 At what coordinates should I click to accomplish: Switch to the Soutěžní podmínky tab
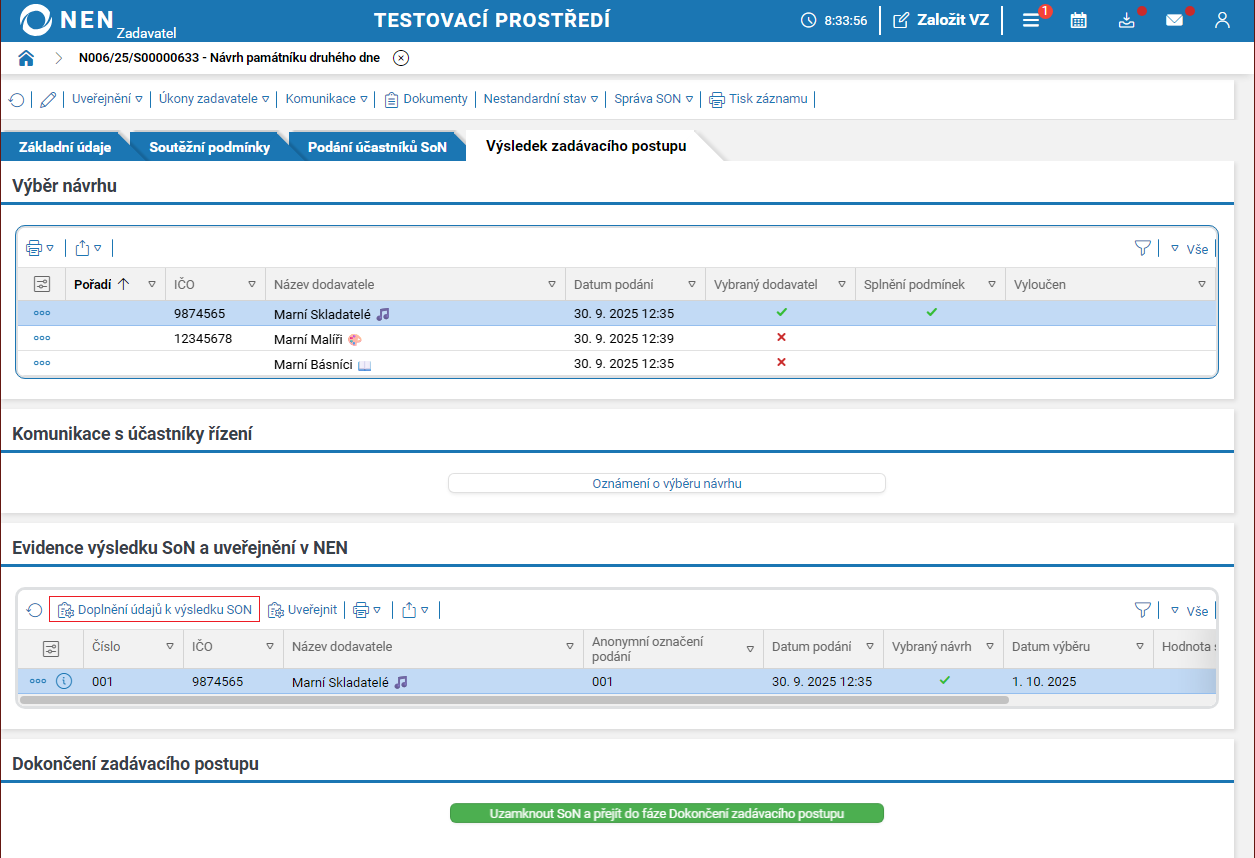(209, 147)
